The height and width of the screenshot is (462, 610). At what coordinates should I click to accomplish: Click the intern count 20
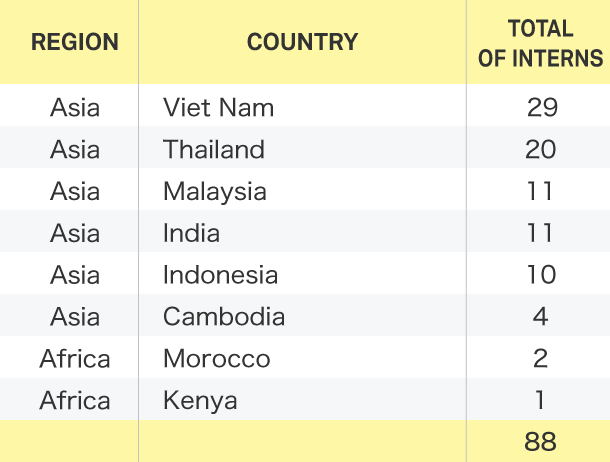[540, 149]
